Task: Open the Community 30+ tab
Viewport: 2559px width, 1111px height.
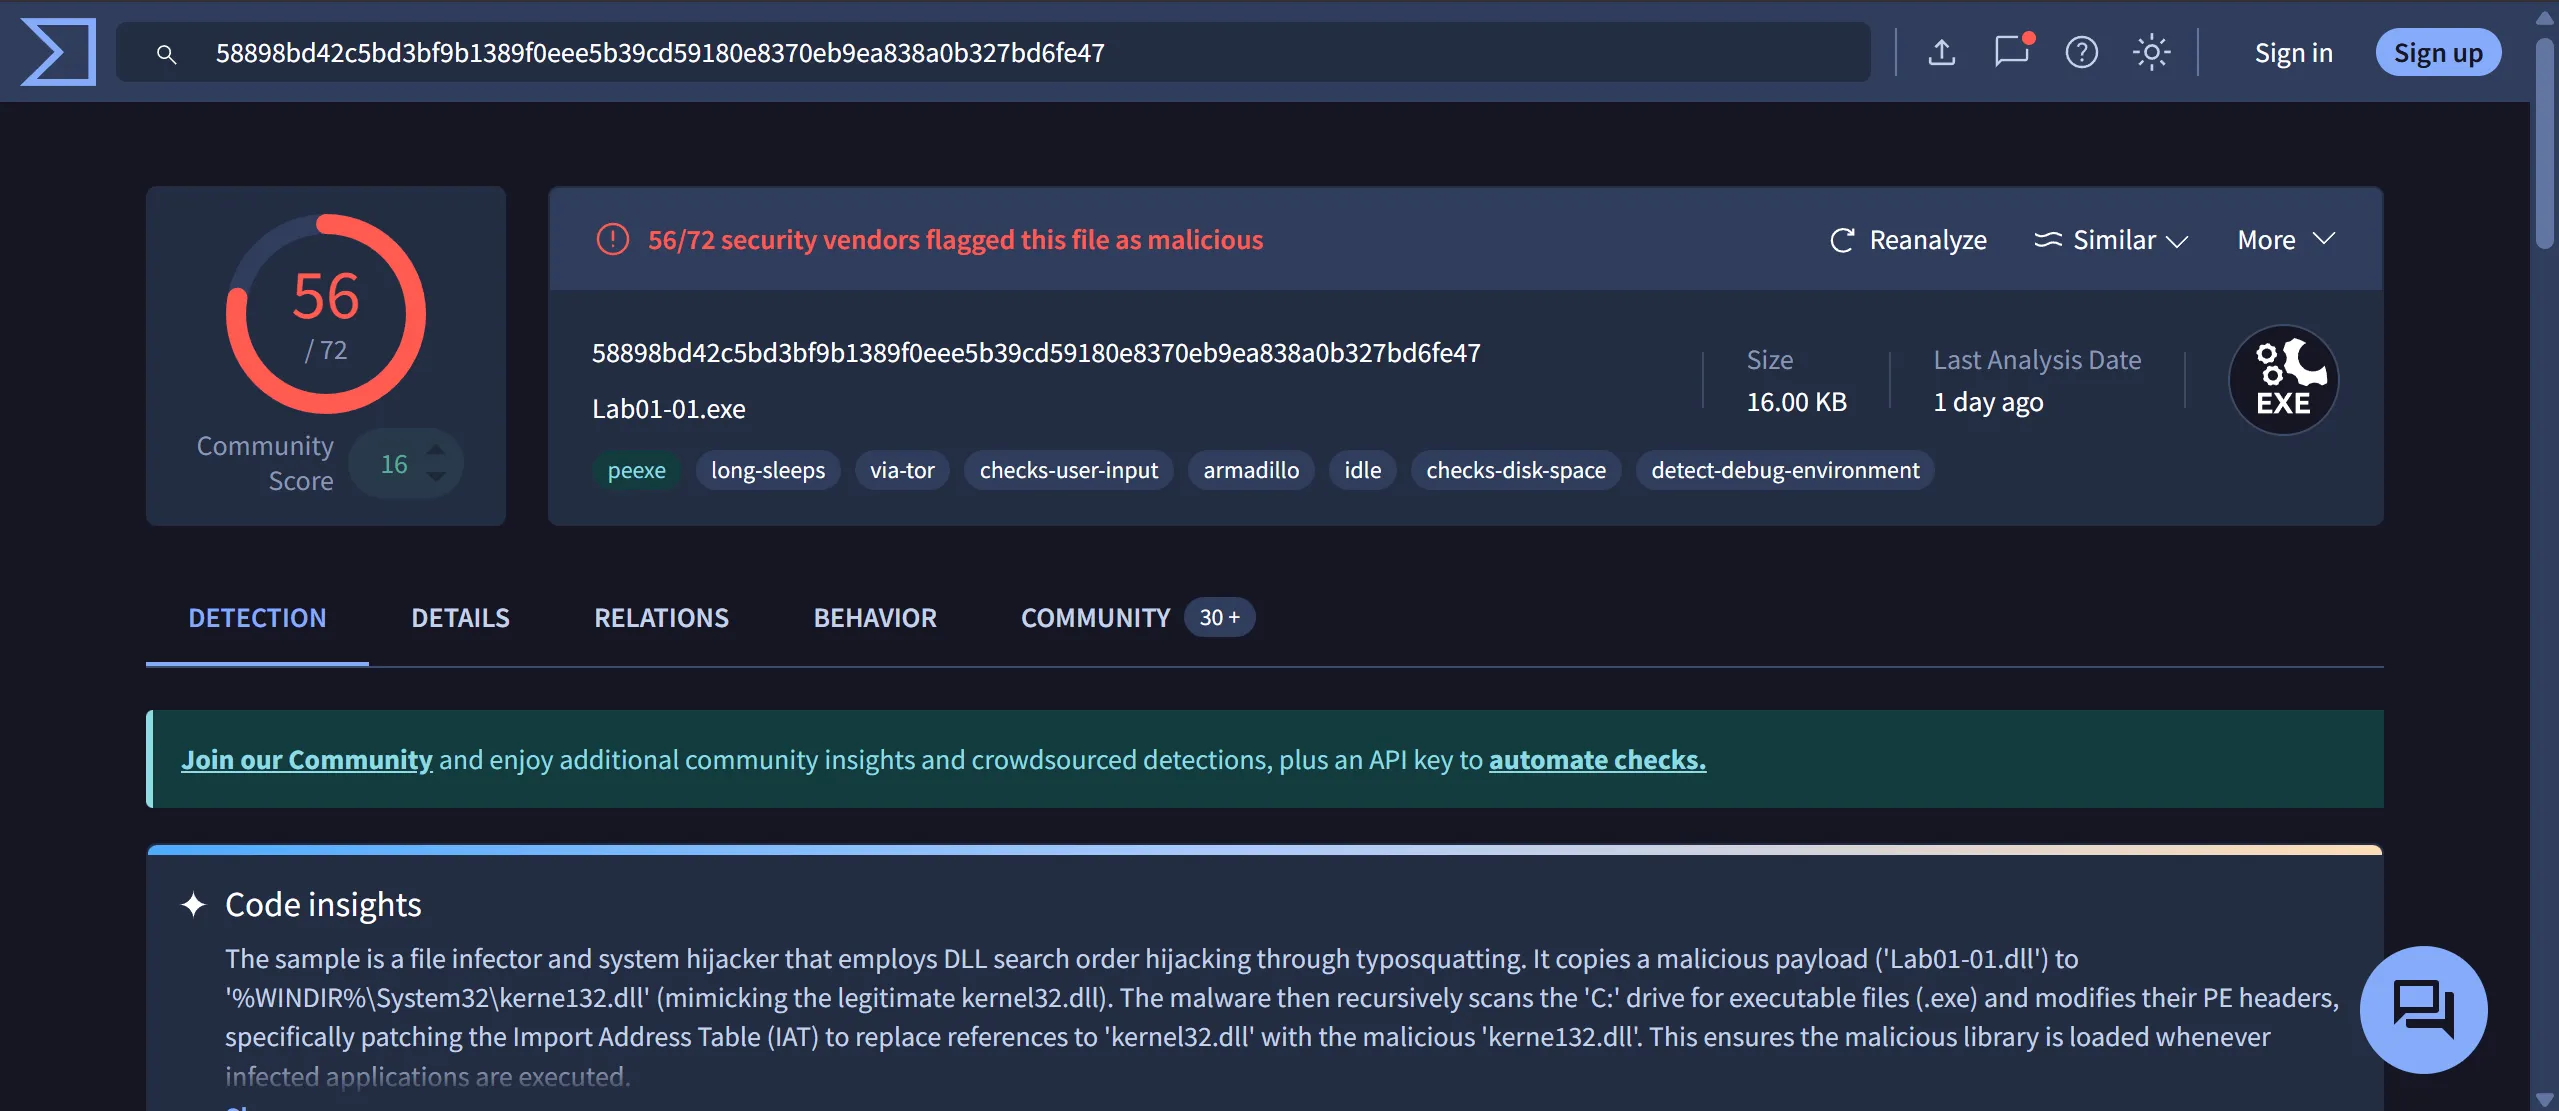Action: point(1136,618)
